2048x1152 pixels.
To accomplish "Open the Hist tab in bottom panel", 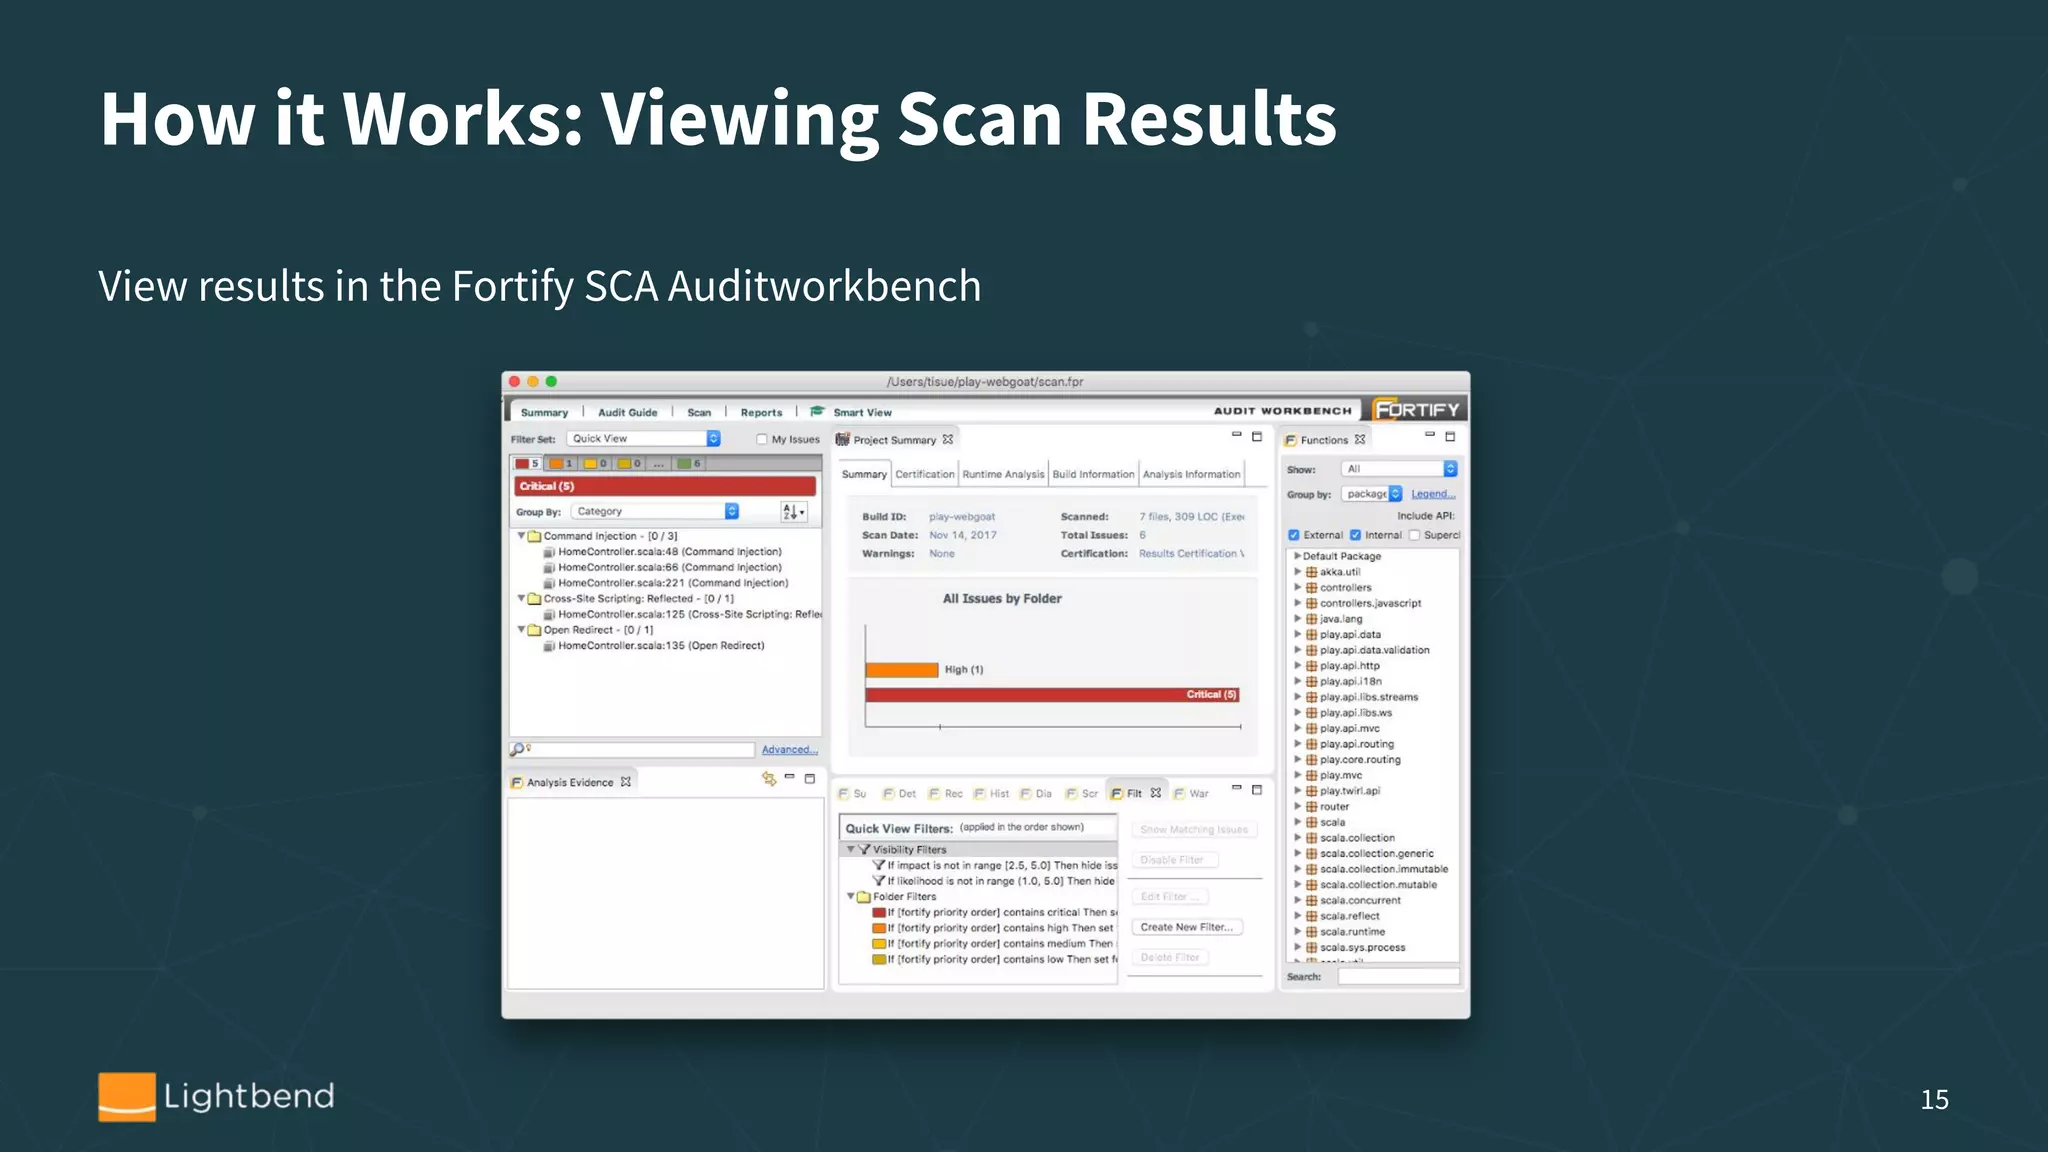I will tap(992, 793).
